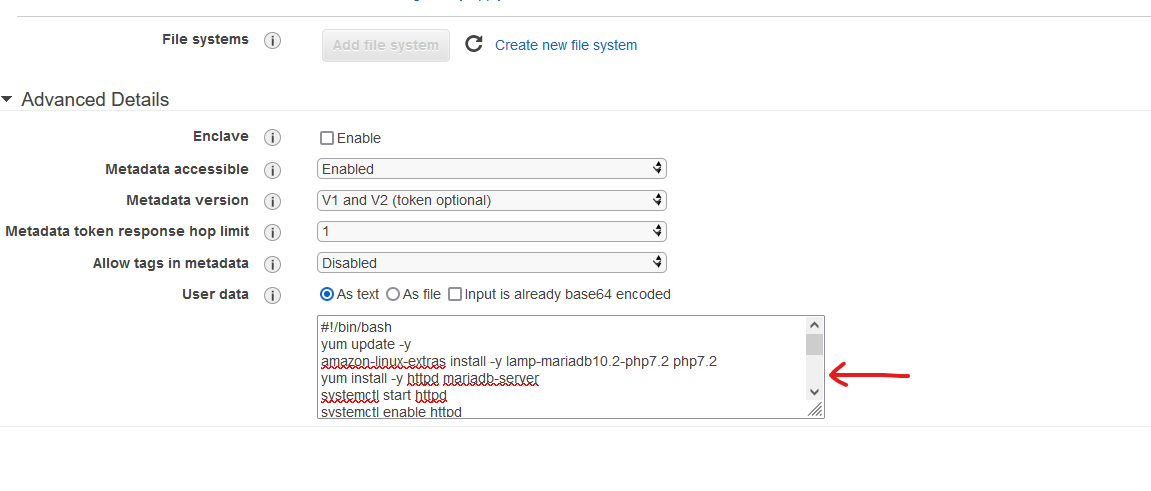This screenshot has height=491, width=1151.
Task: Select the As file radio button
Action: pyautogui.click(x=393, y=294)
